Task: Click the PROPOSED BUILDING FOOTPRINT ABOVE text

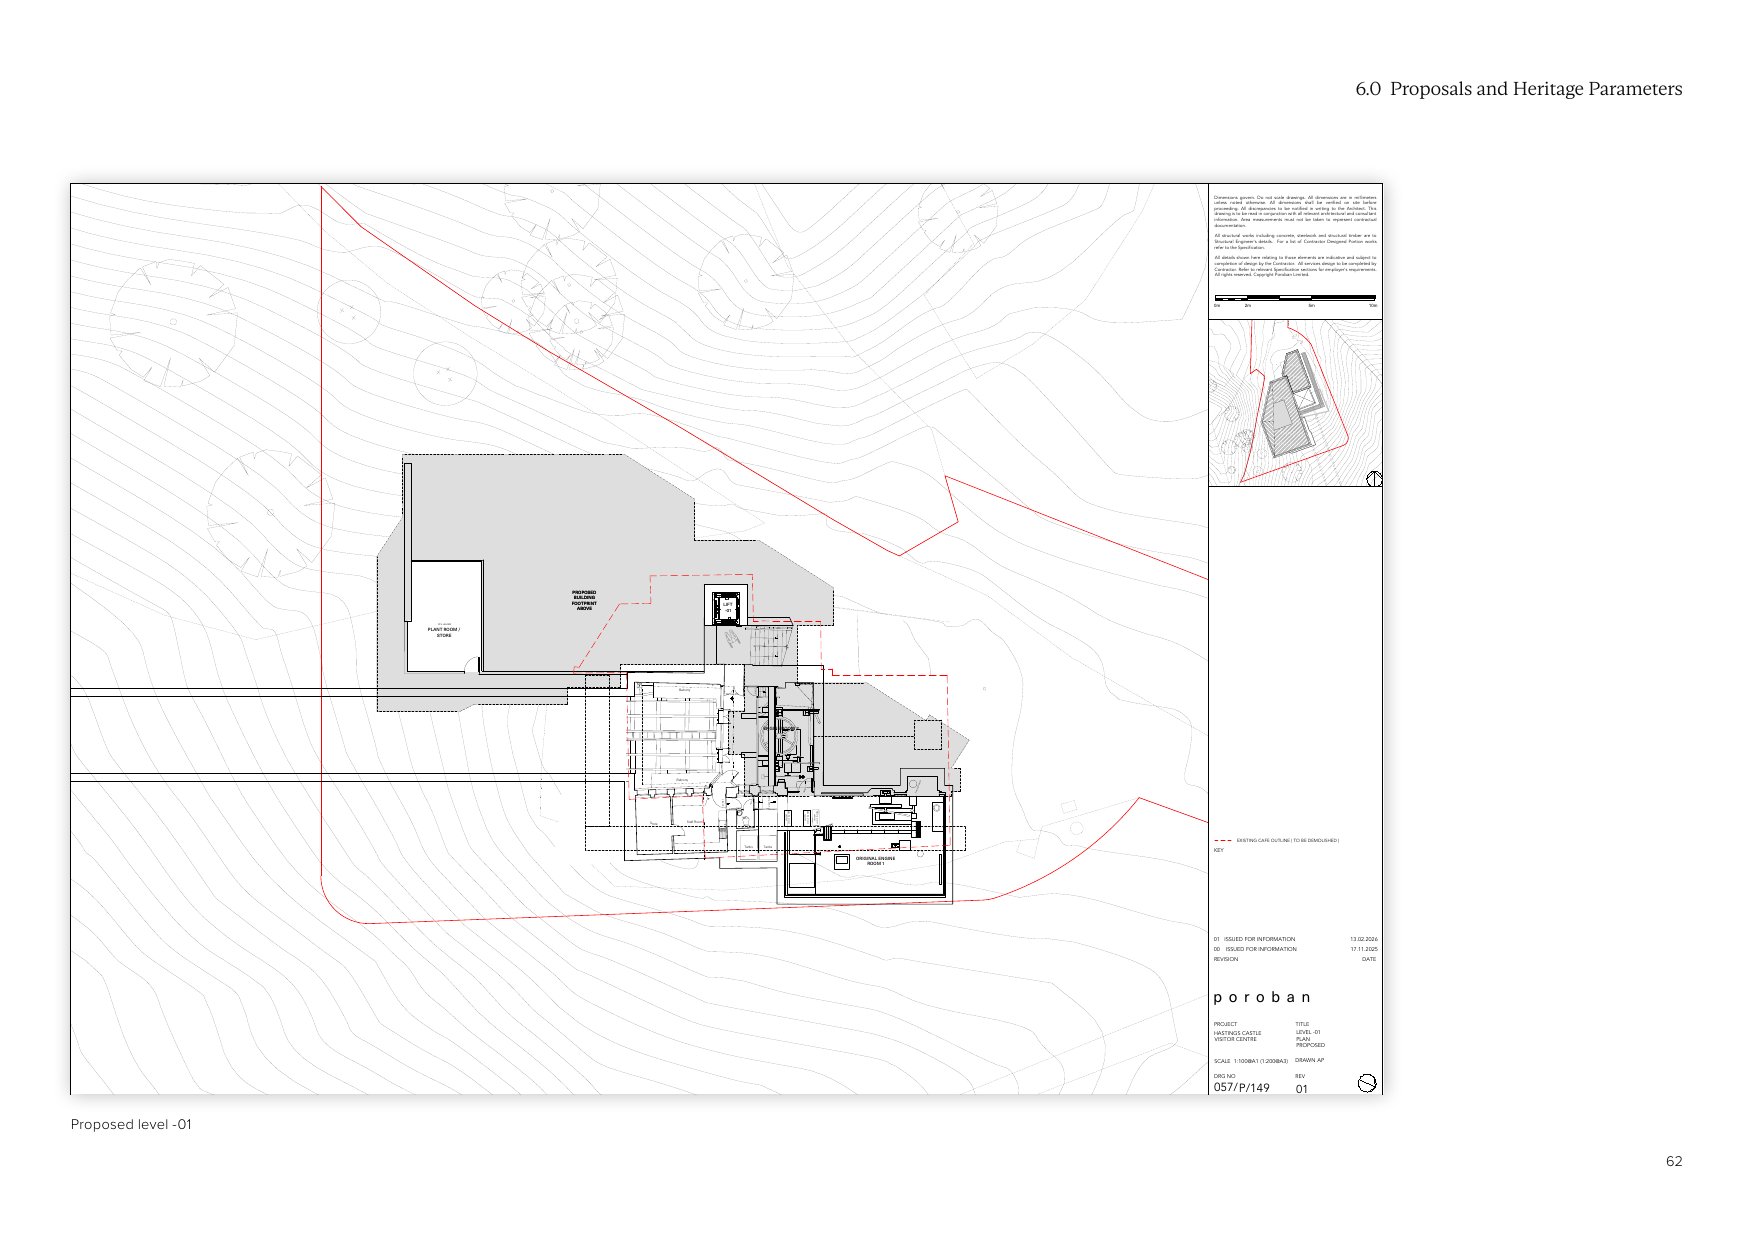Action: pos(584,600)
